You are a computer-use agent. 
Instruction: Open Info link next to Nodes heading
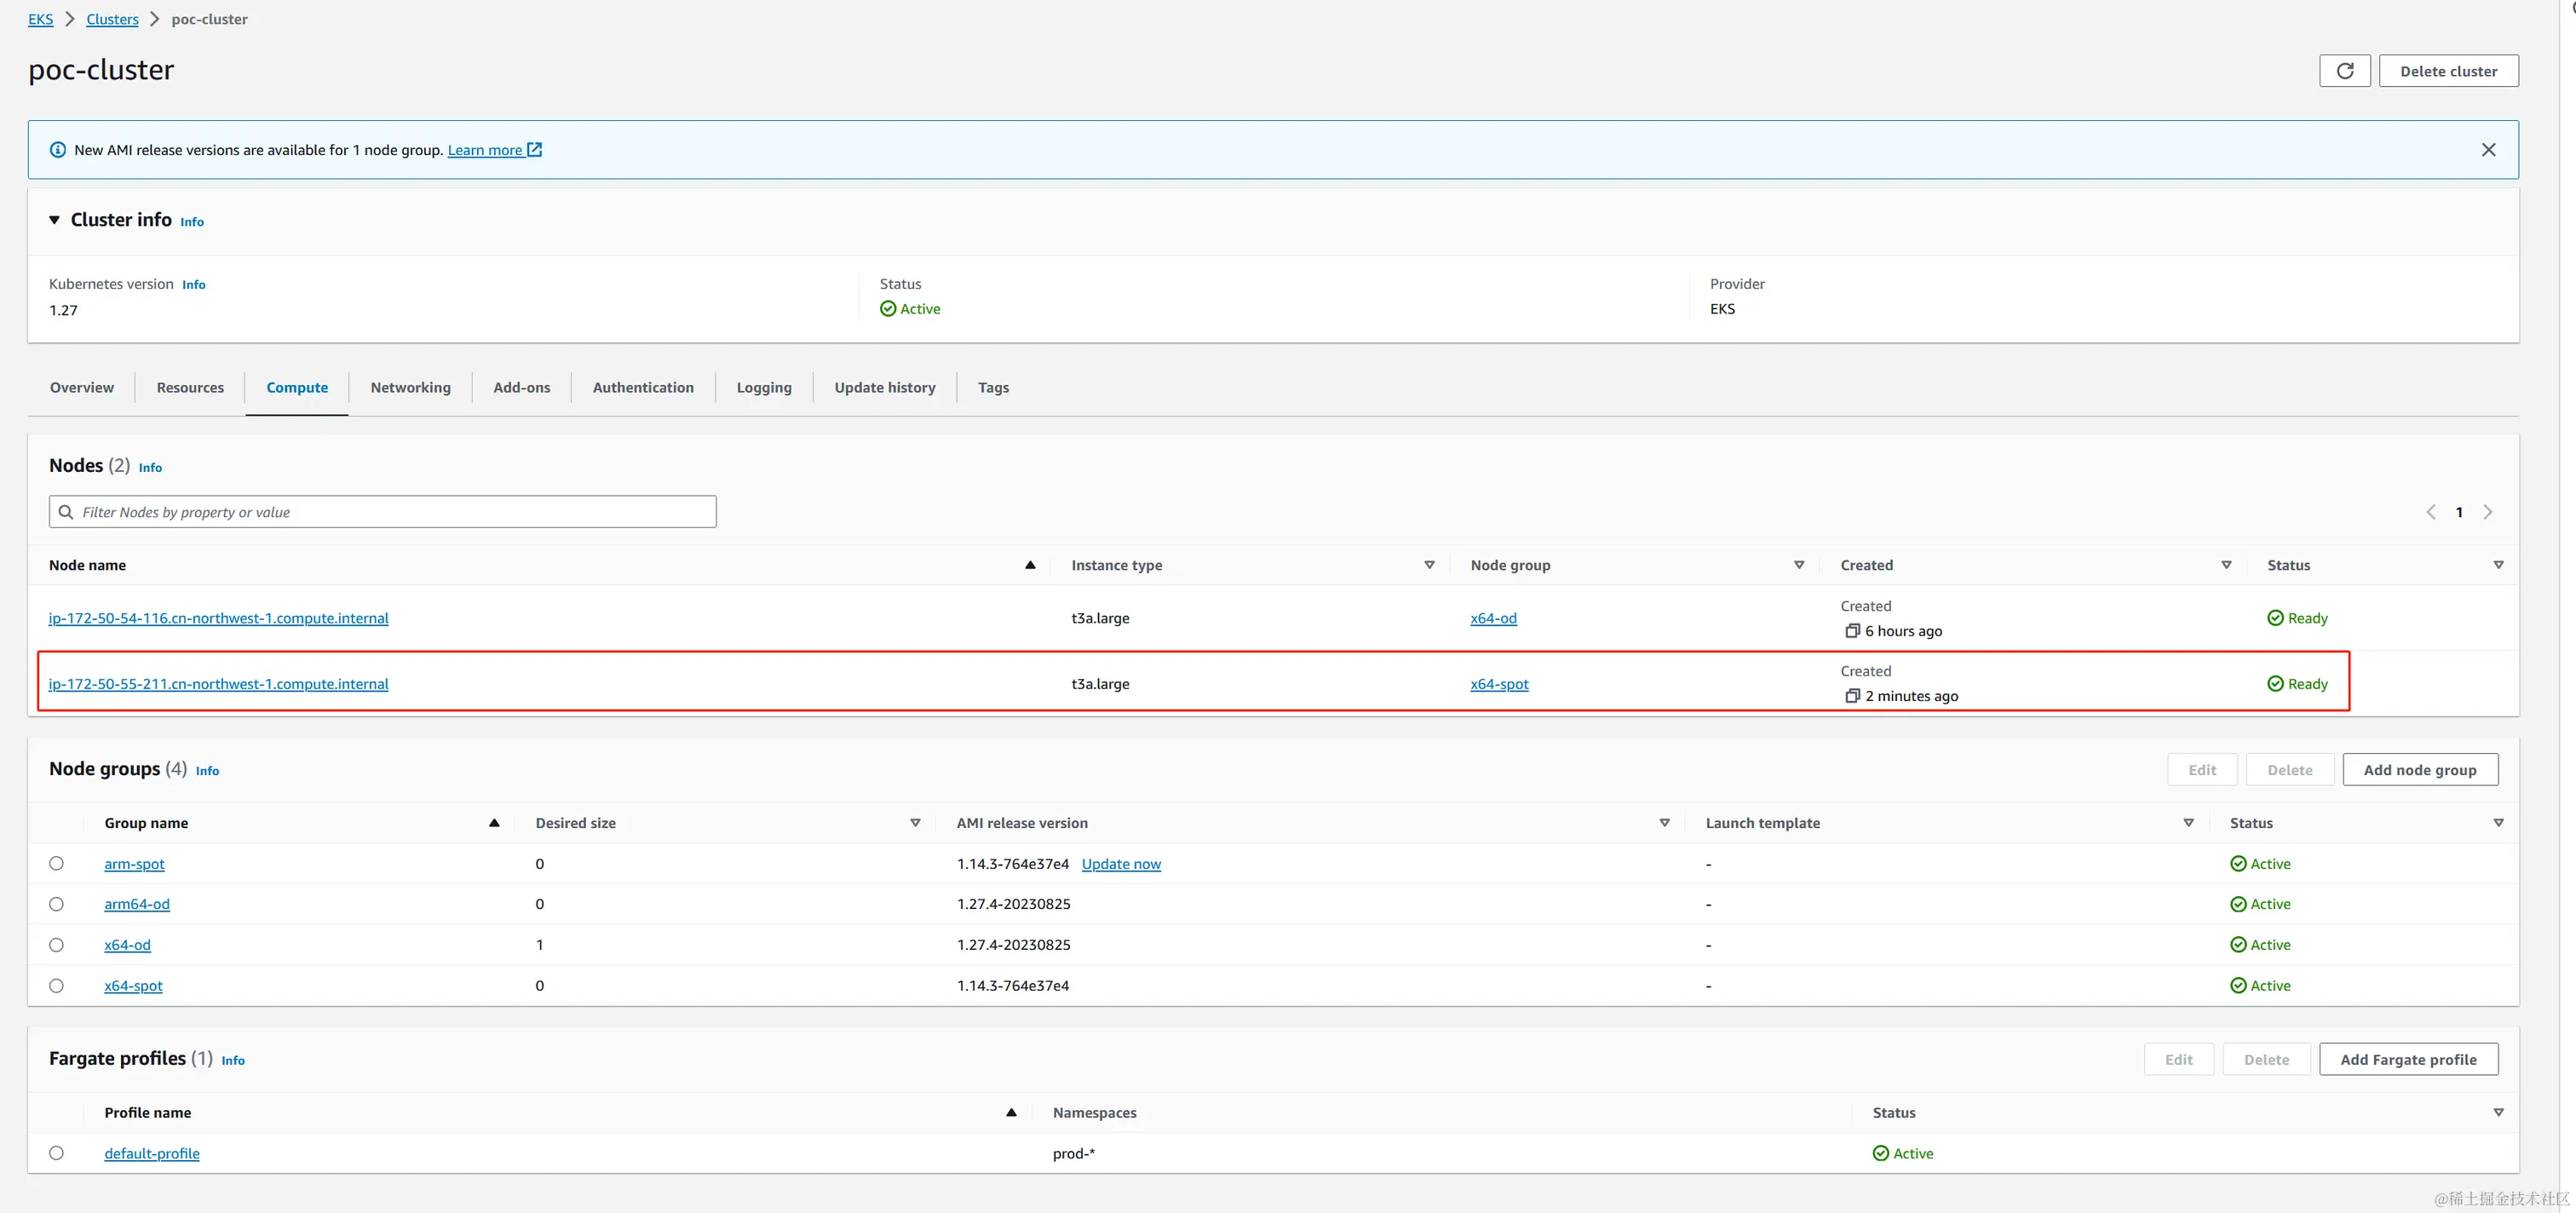[x=150, y=468]
